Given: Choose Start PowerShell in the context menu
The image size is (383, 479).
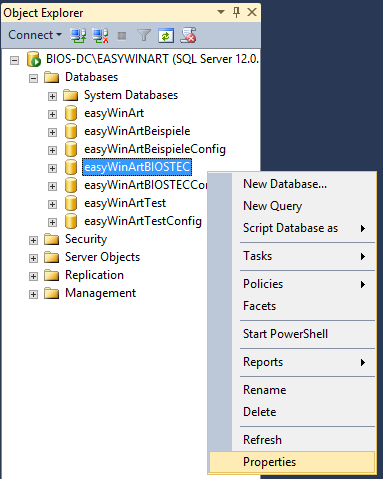Looking at the screenshot, I should [292, 334].
